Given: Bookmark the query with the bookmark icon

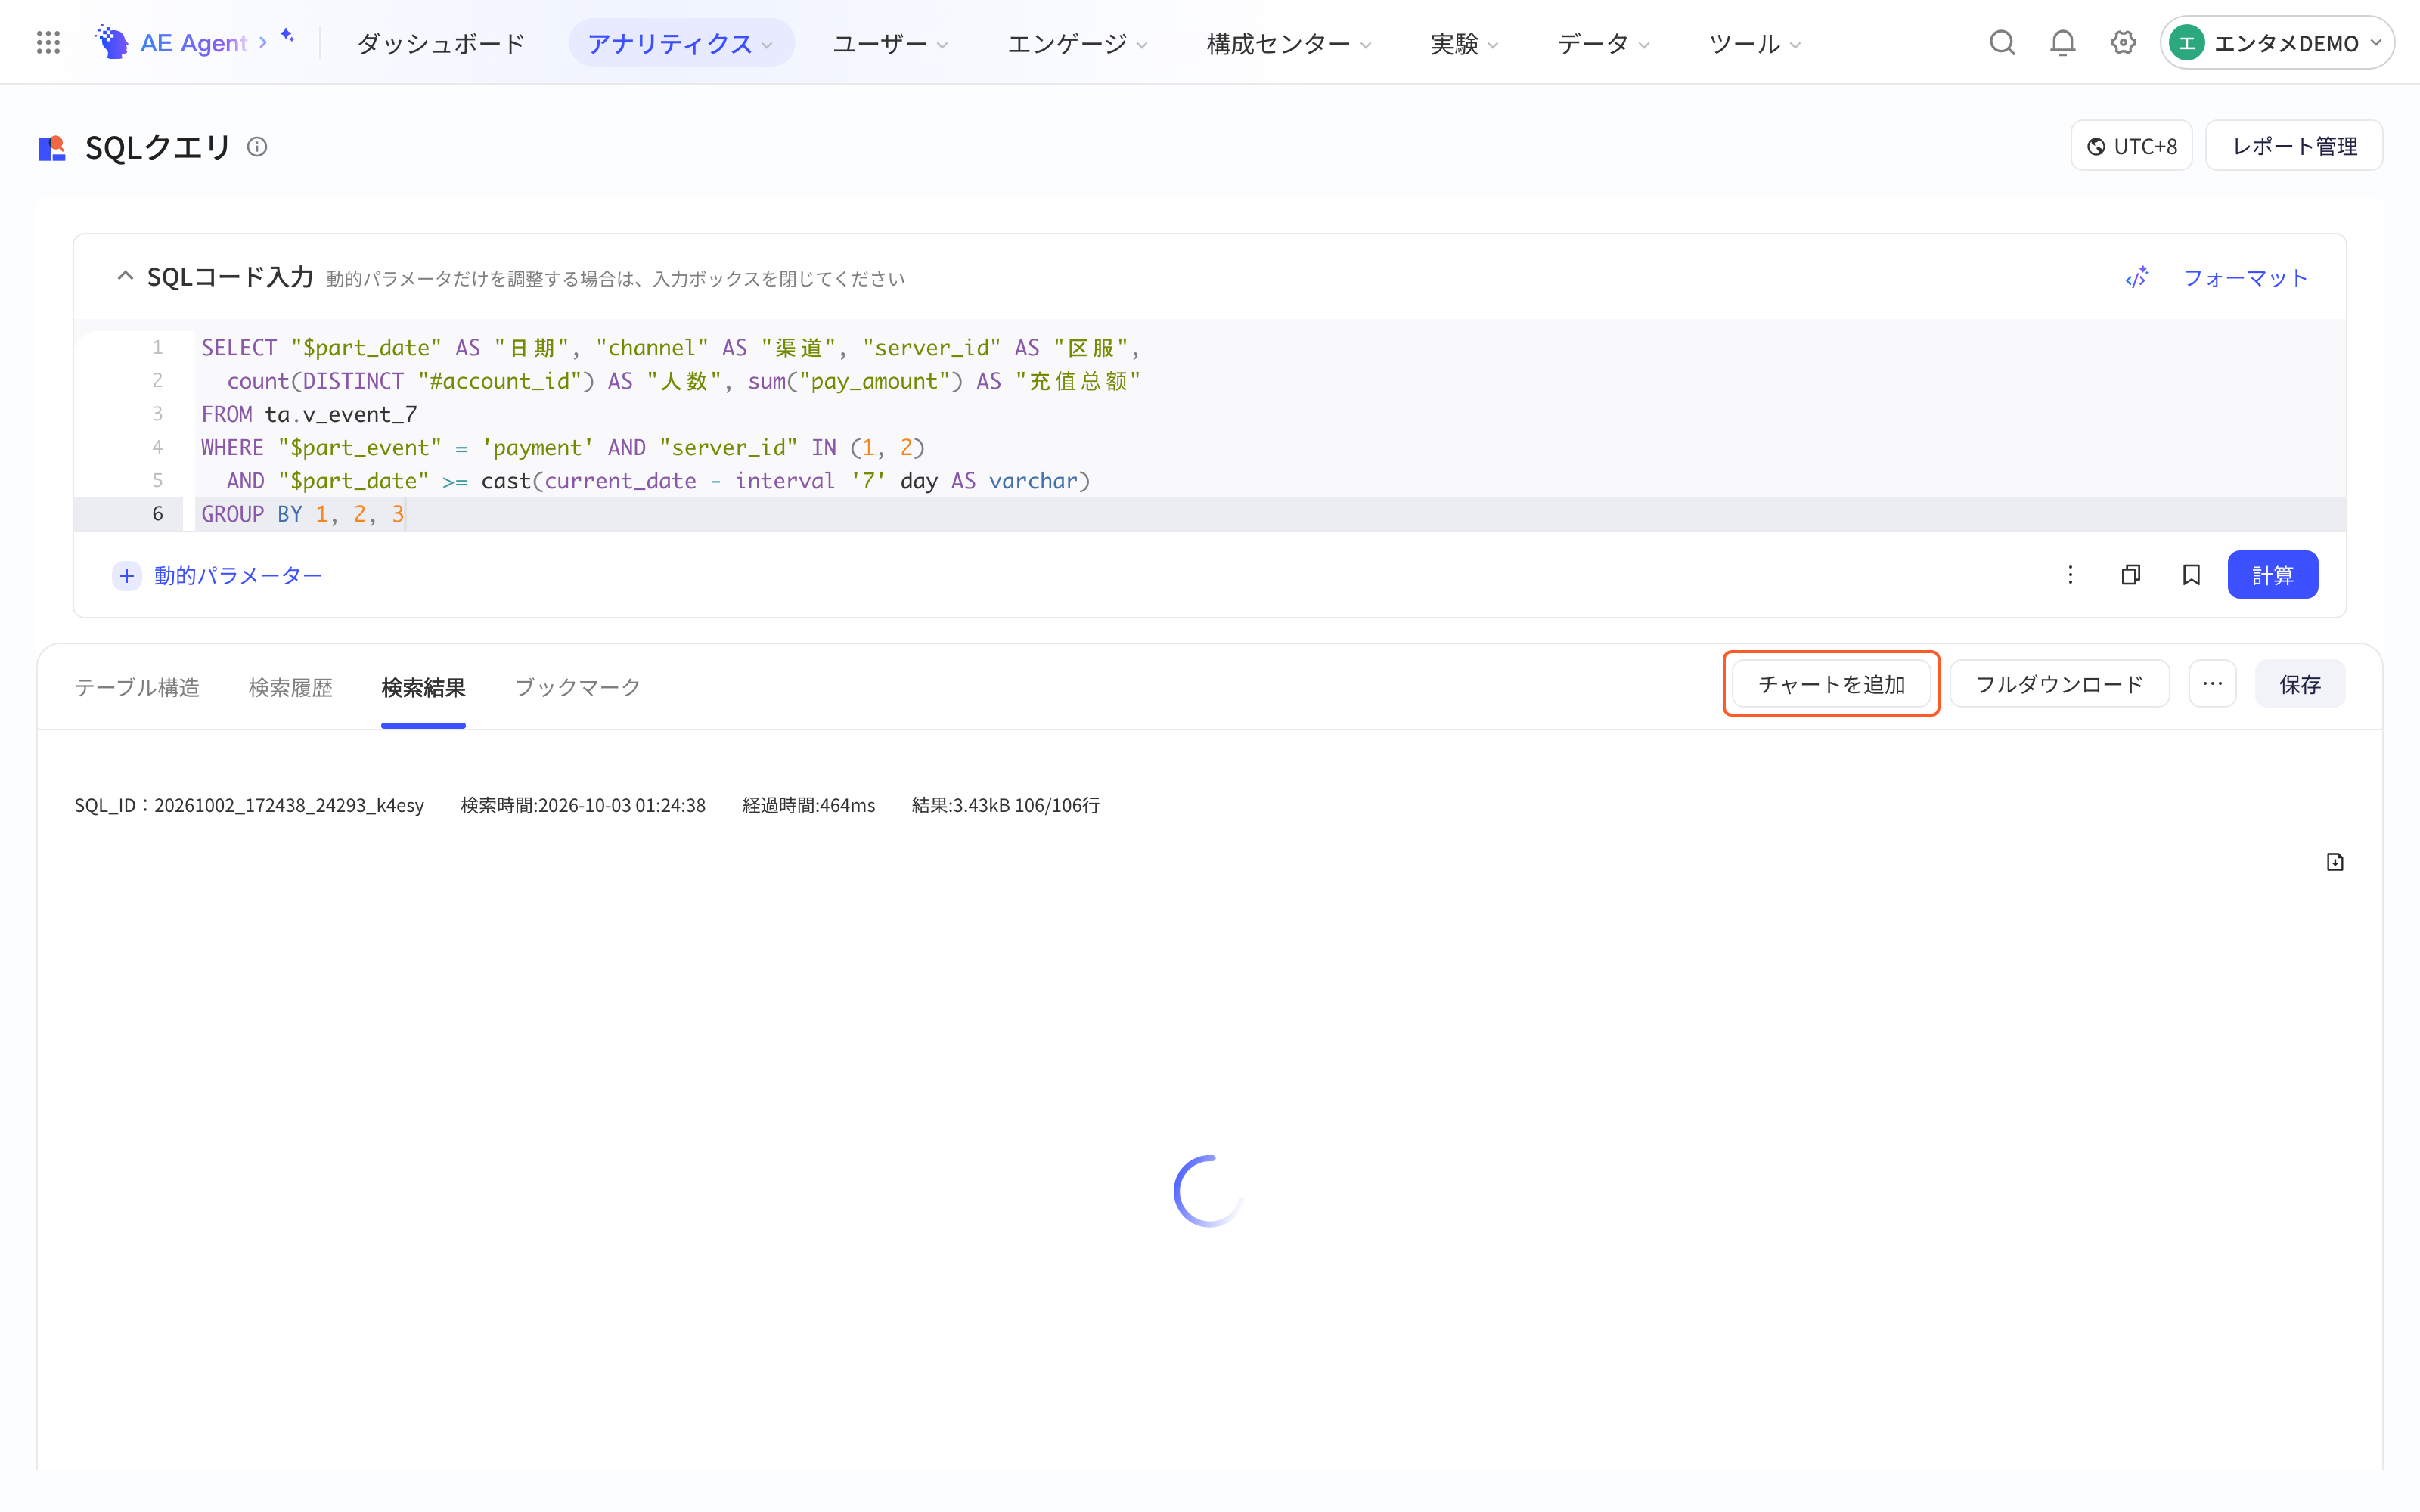Looking at the screenshot, I should pyautogui.click(x=2191, y=574).
